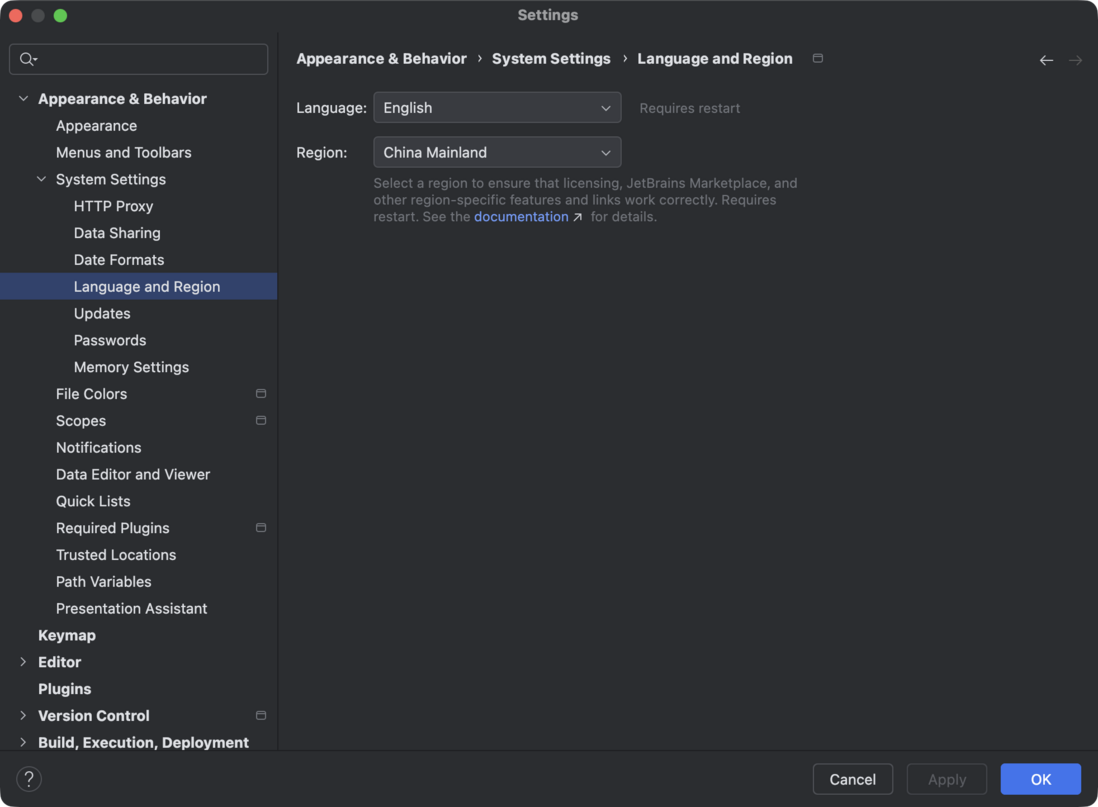The width and height of the screenshot is (1098, 807).
Task: Click the project-level icon beside File Colors
Action: [261, 394]
